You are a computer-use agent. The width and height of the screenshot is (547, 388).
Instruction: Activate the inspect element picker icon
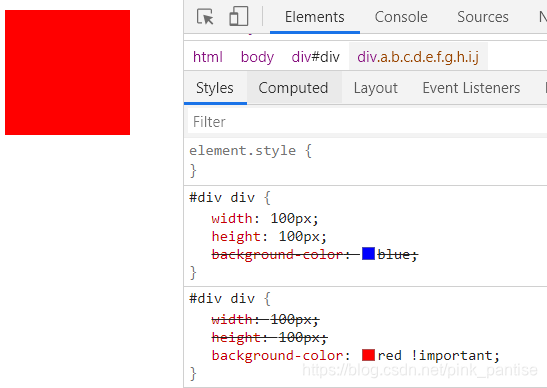click(x=205, y=16)
